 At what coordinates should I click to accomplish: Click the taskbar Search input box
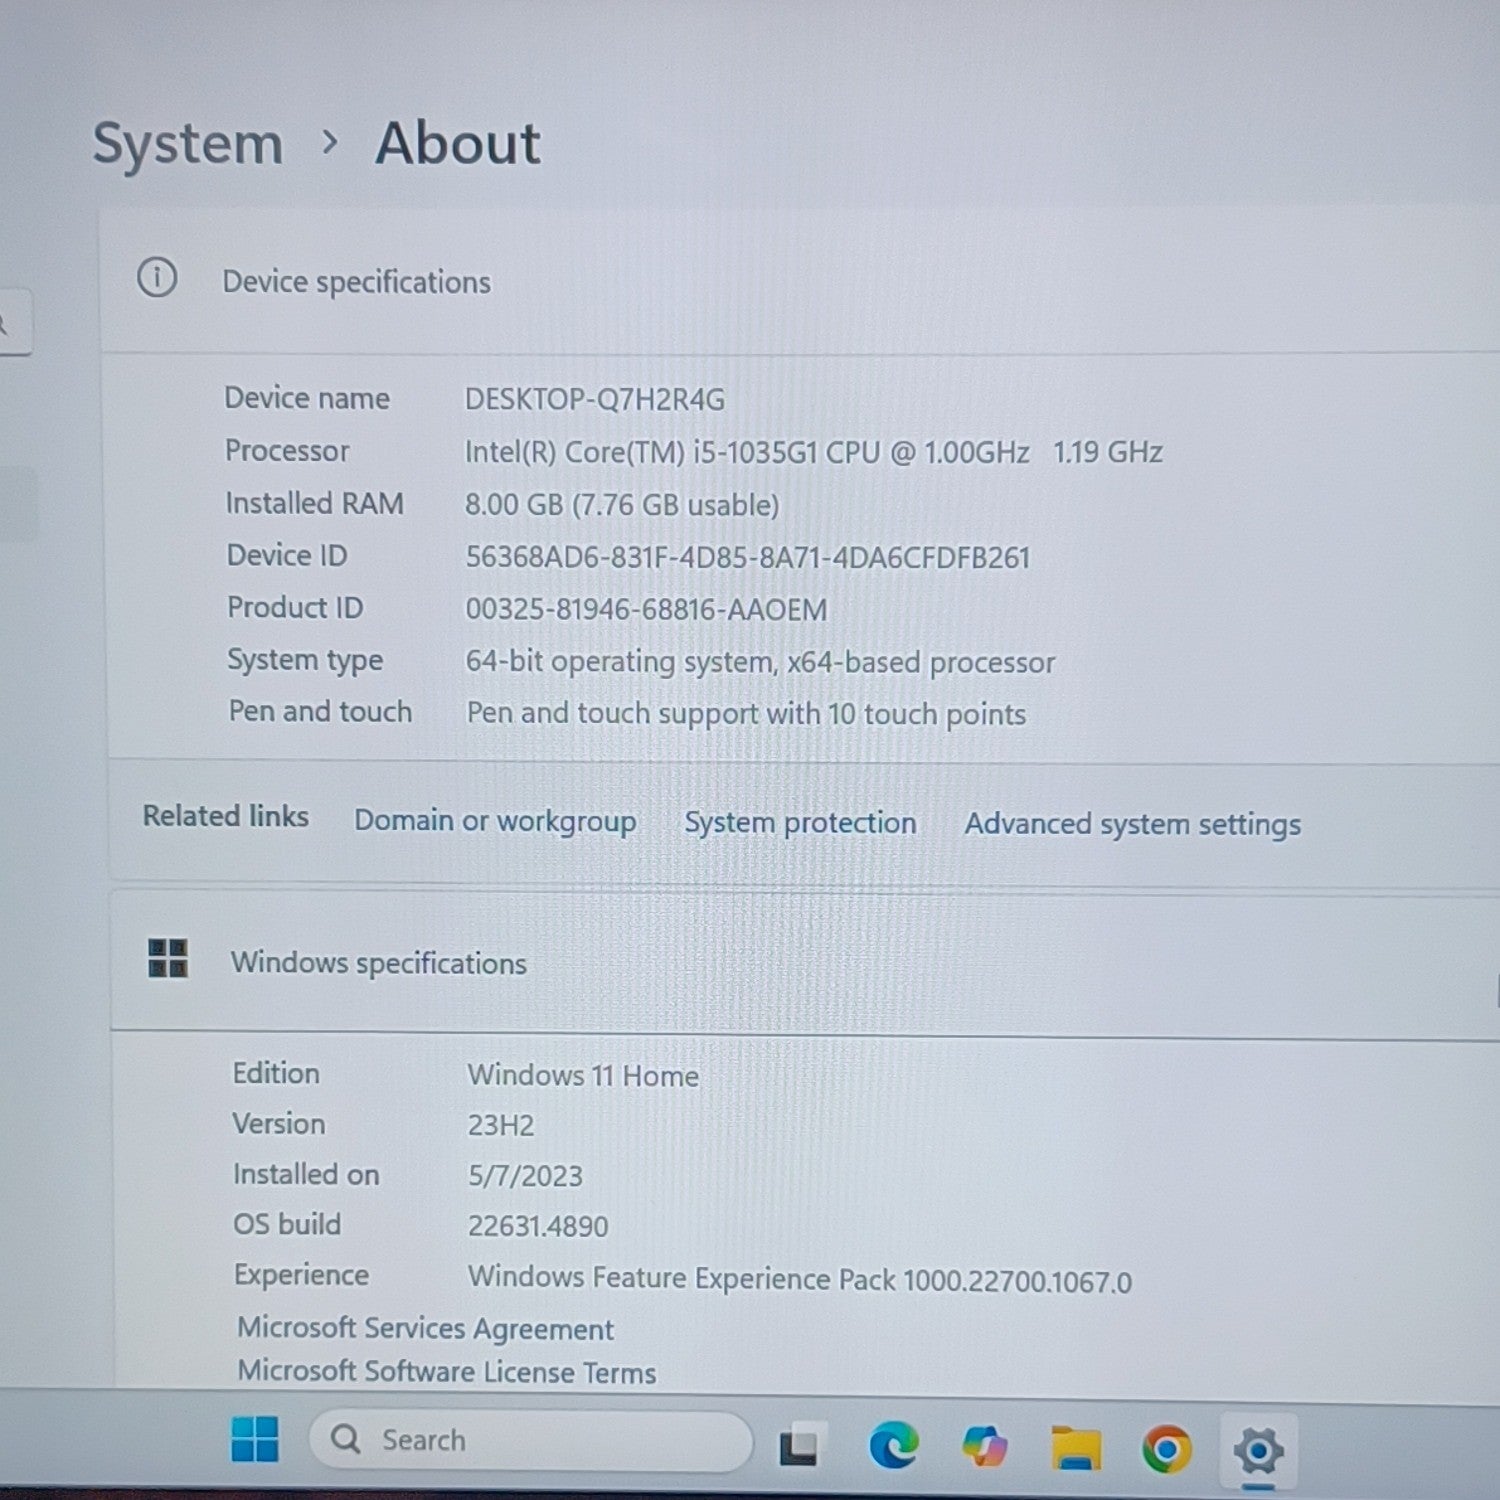tap(530, 1440)
